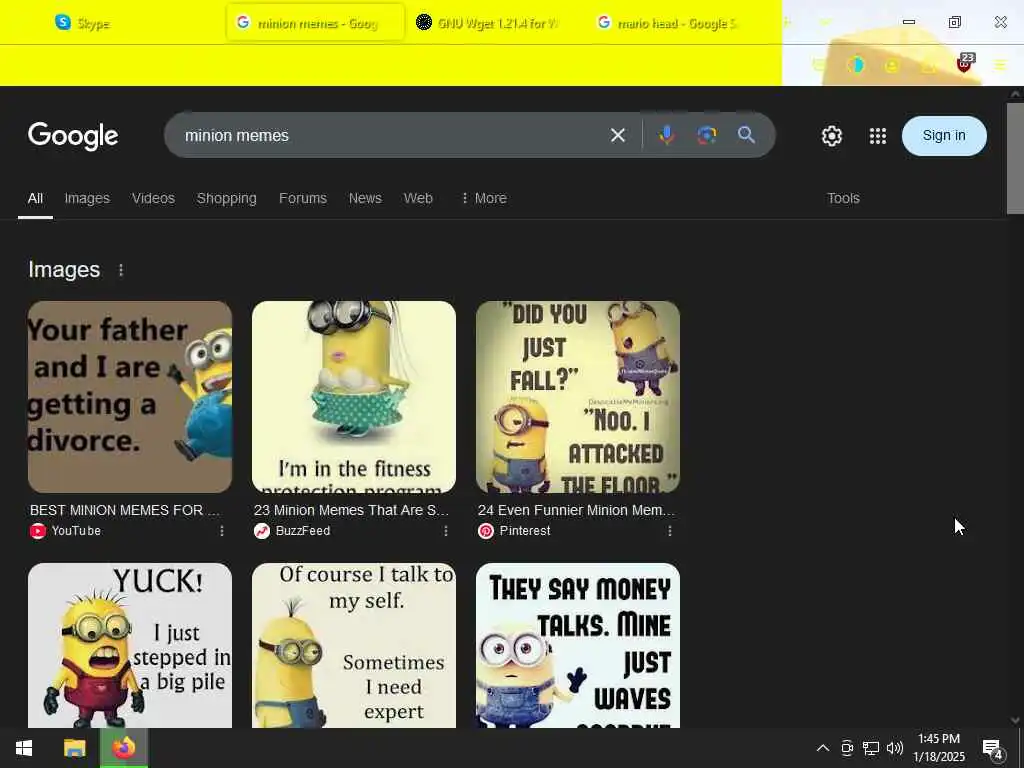Open the notification center with 4 alerts
This screenshot has width=1024, height=768.
pos(993,748)
